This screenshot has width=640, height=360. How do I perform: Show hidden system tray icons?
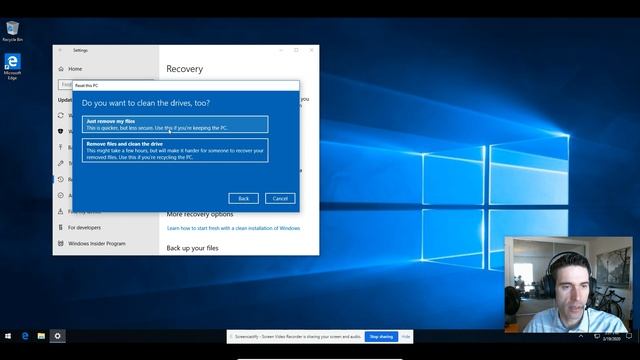pyautogui.click(x=581, y=336)
